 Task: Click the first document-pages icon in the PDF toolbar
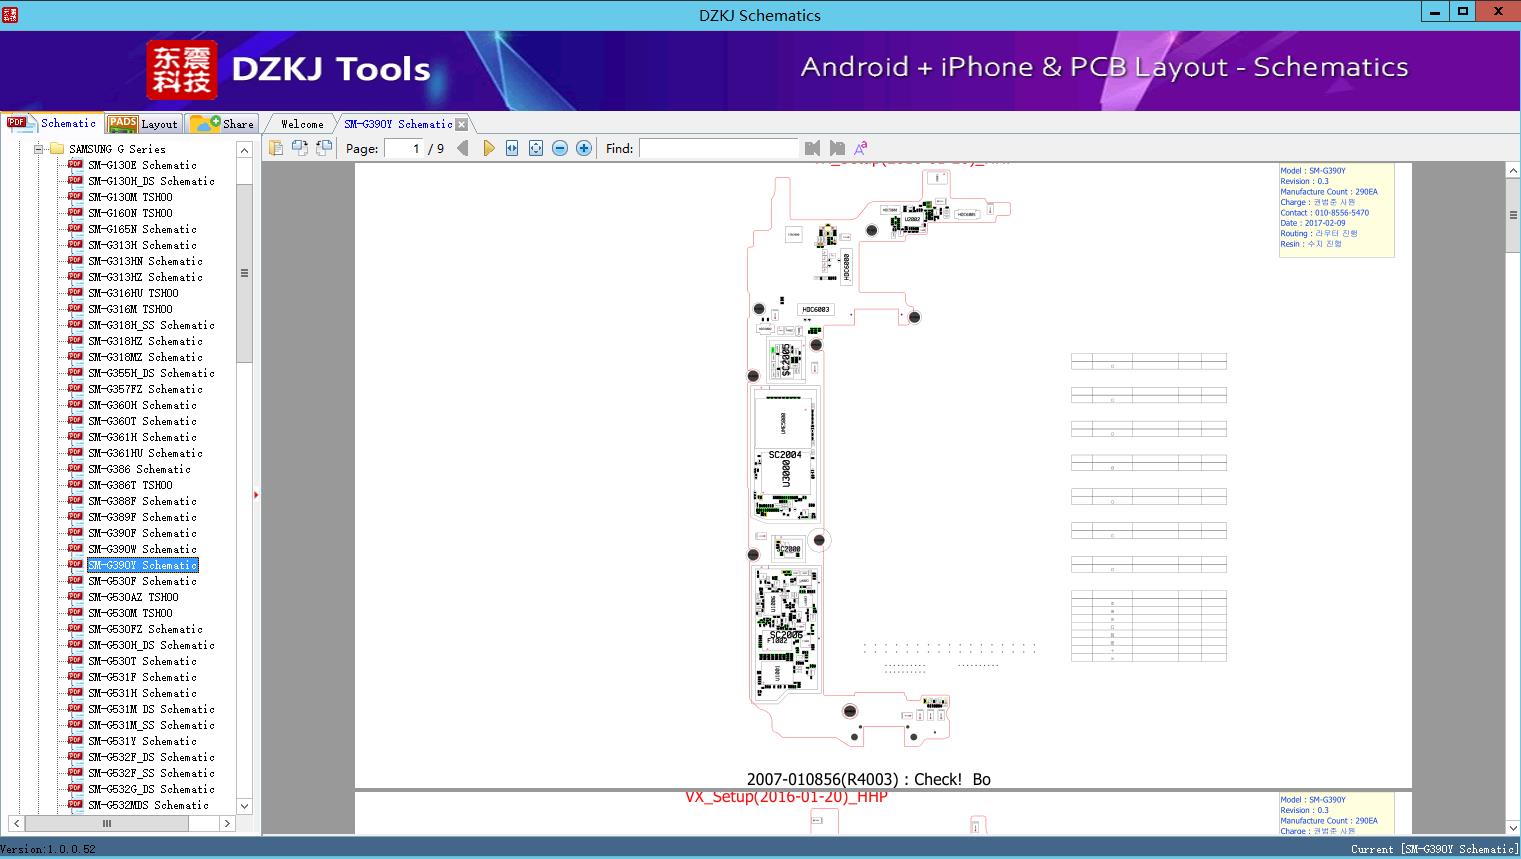coord(276,148)
